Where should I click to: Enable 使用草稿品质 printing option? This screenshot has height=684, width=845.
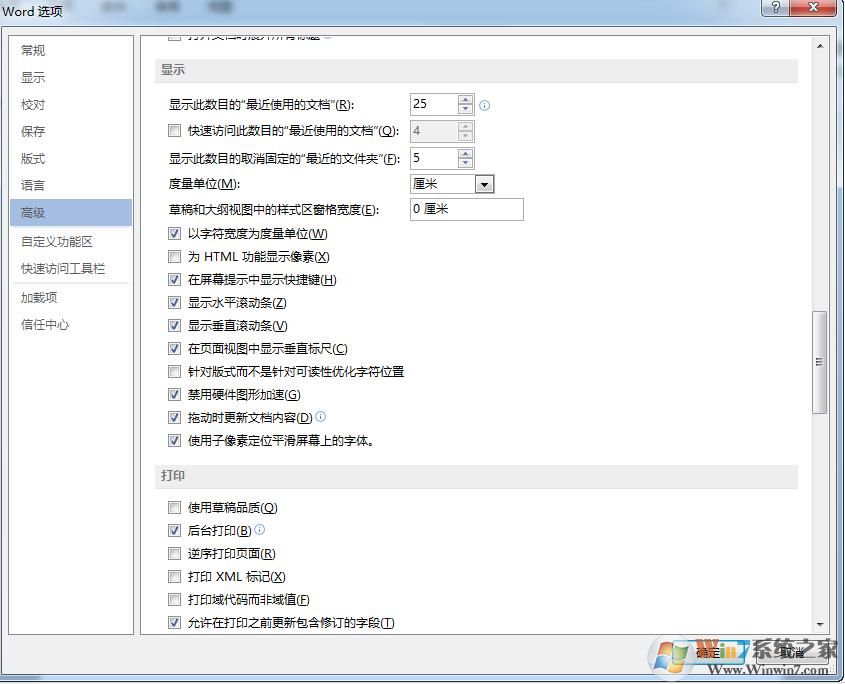[x=174, y=507]
